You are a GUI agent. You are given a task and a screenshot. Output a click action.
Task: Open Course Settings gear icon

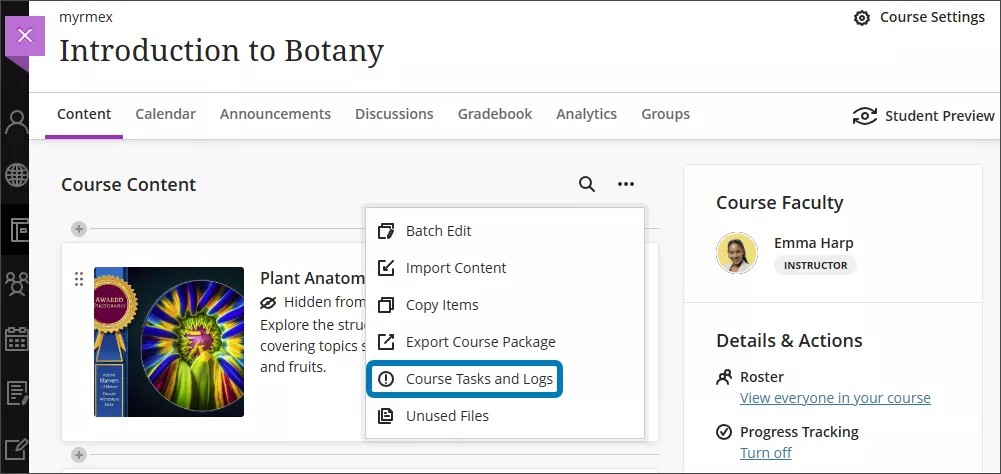click(x=861, y=18)
